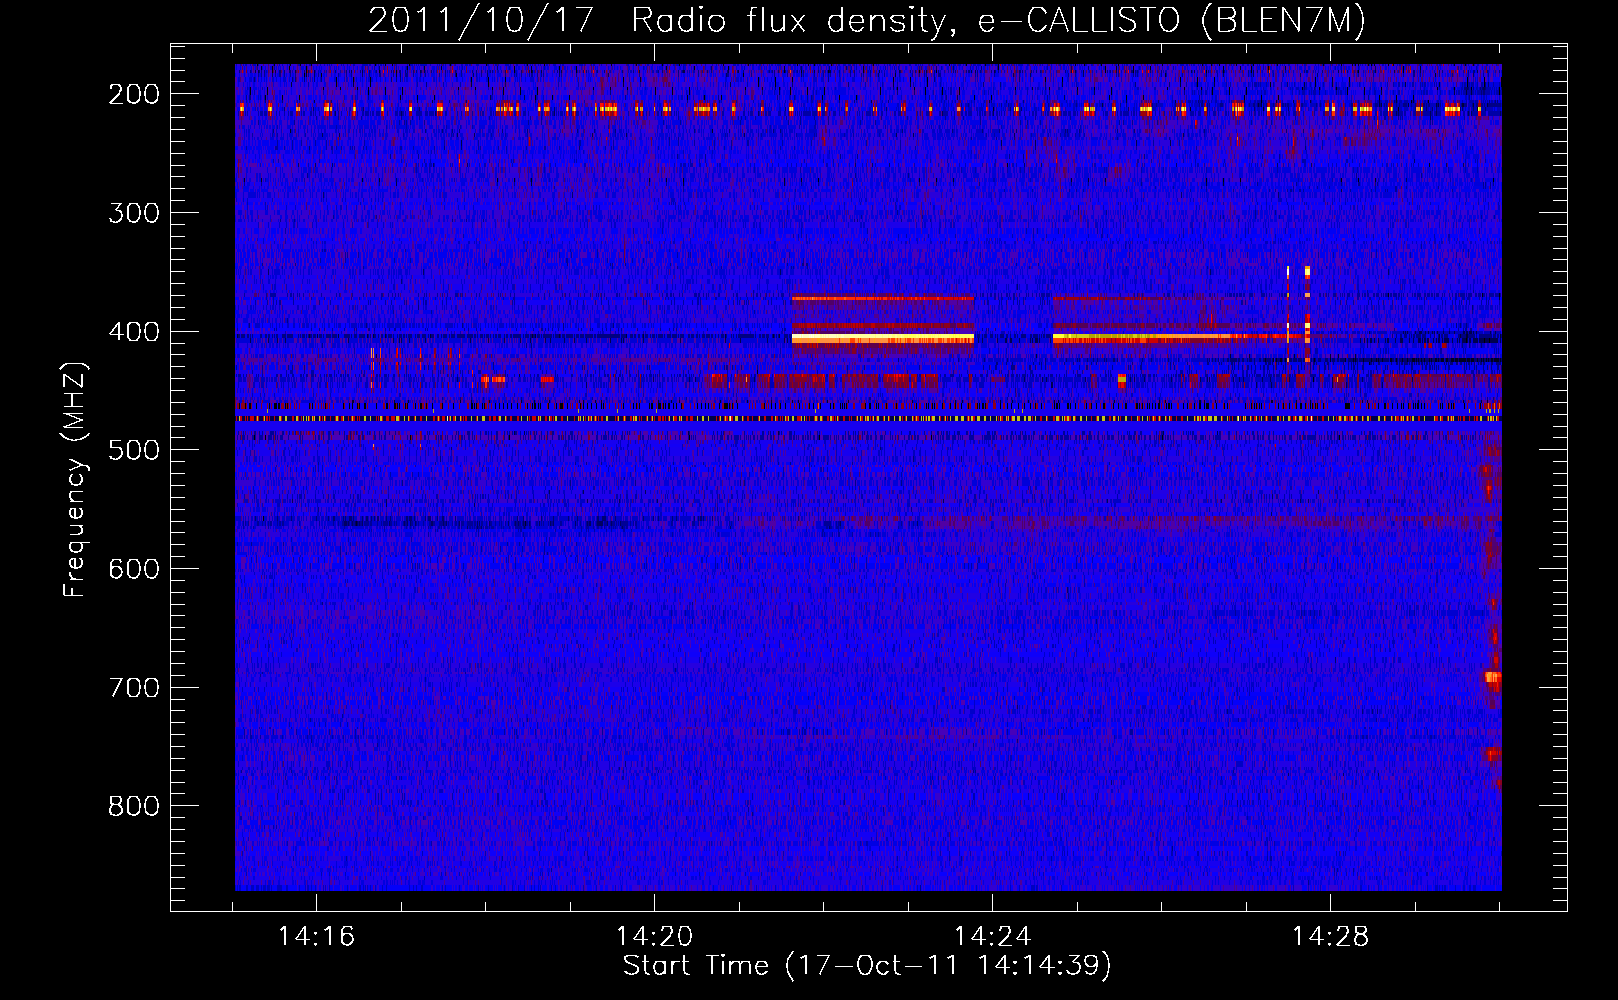Click the "Frequency (MHZ)" axis label

click(x=75, y=479)
